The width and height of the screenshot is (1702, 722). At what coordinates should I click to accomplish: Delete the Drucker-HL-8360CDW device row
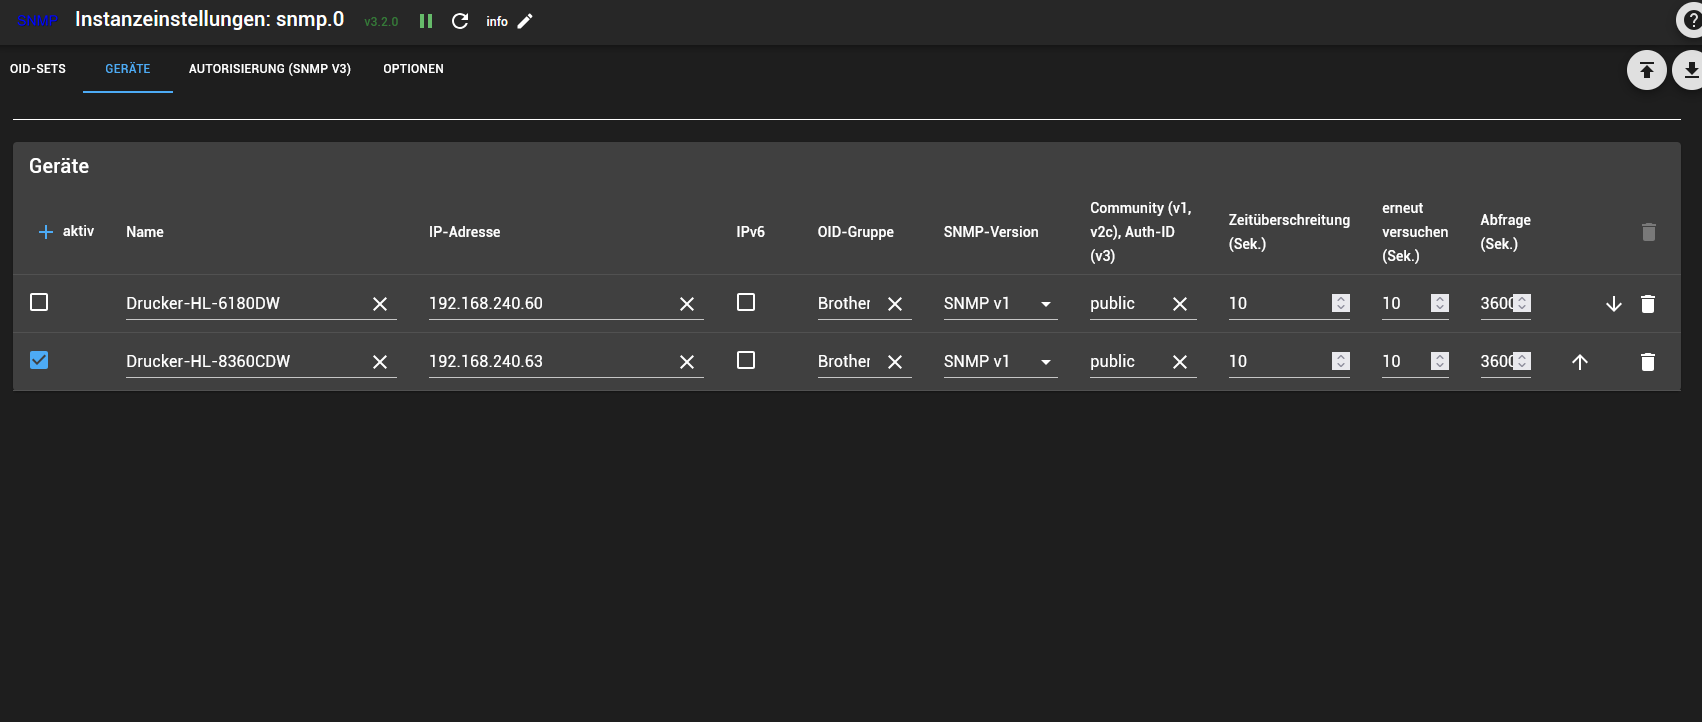pyautogui.click(x=1648, y=362)
